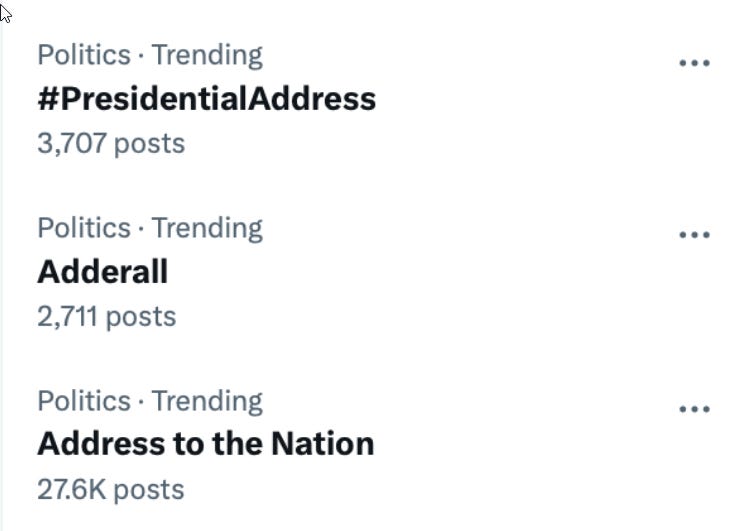This screenshot has width=747, height=531.
Task: Click the dot separator above Address to the Nation
Action: click(x=141, y=402)
